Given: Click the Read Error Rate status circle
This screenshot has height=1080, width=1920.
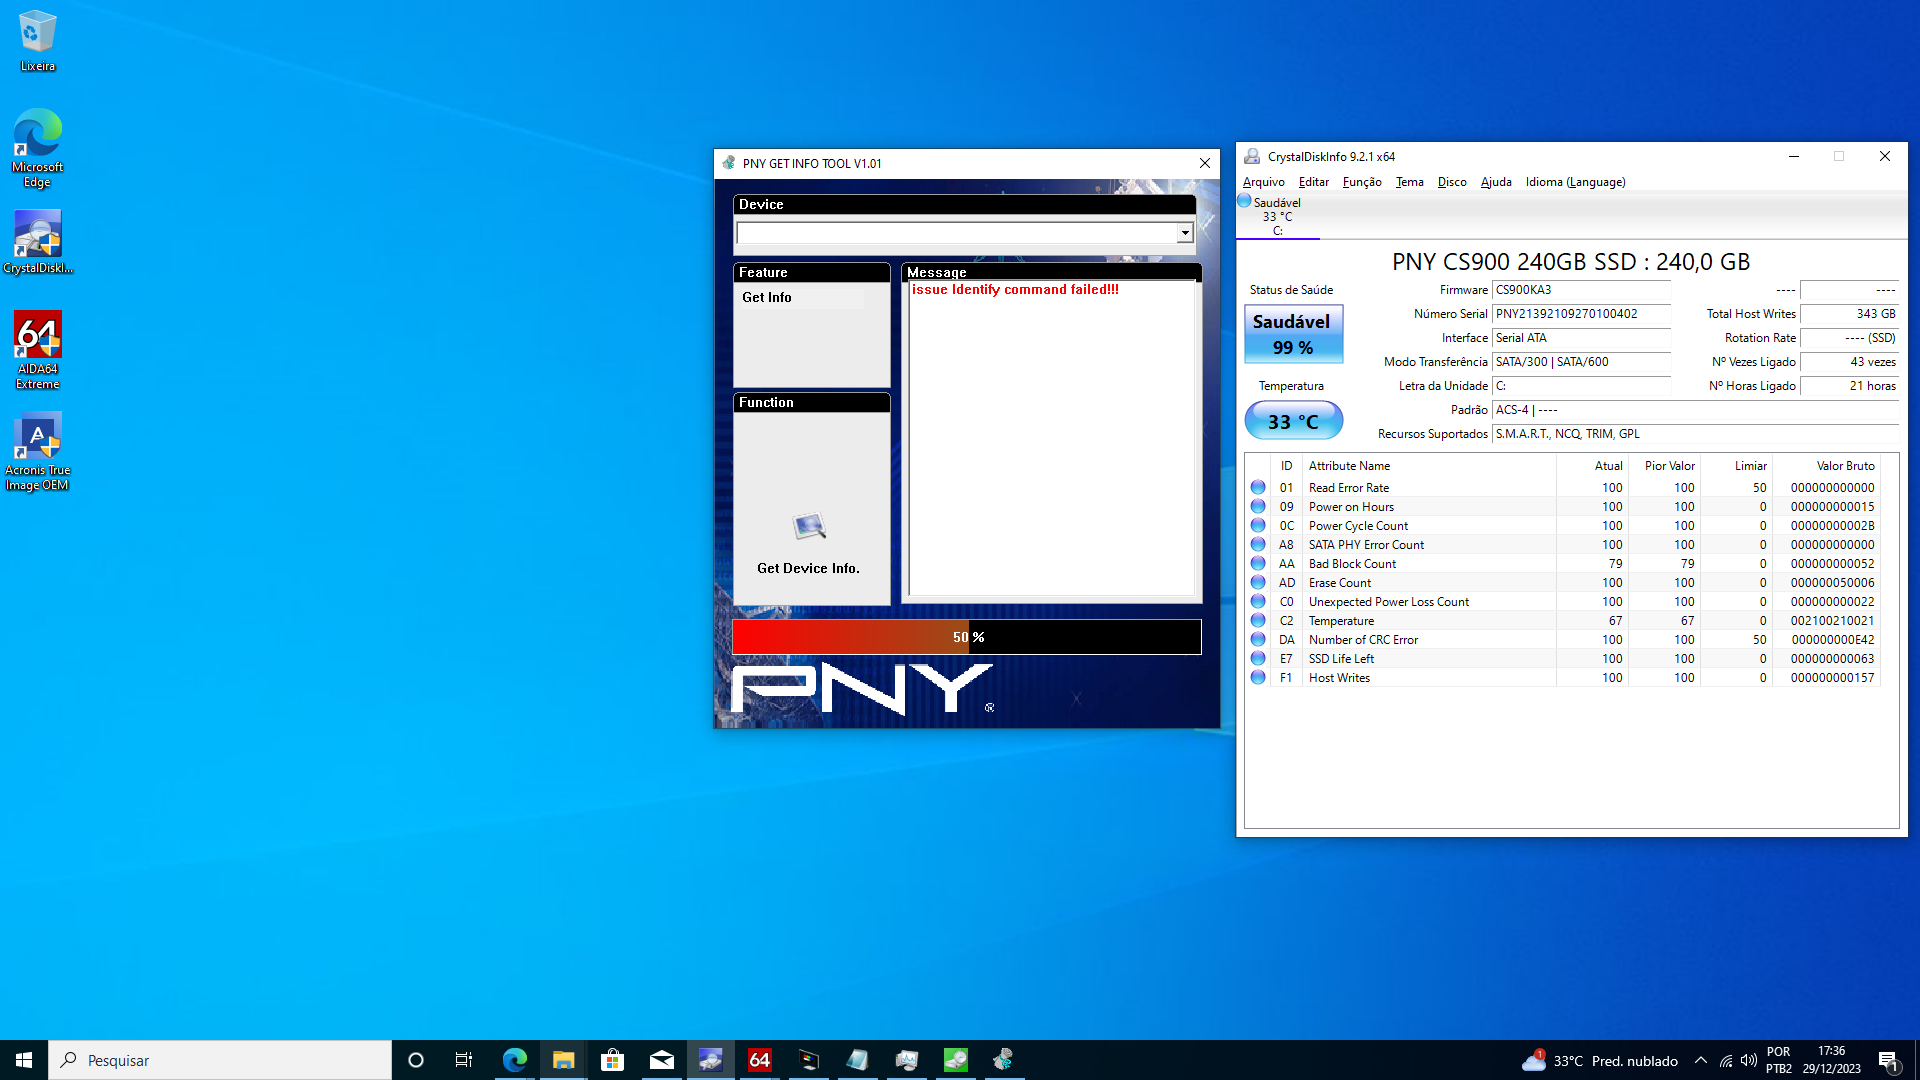Looking at the screenshot, I should tap(1258, 488).
